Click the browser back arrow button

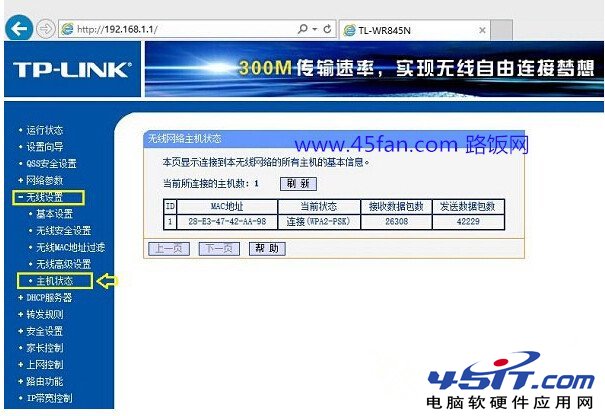click(16, 29)
